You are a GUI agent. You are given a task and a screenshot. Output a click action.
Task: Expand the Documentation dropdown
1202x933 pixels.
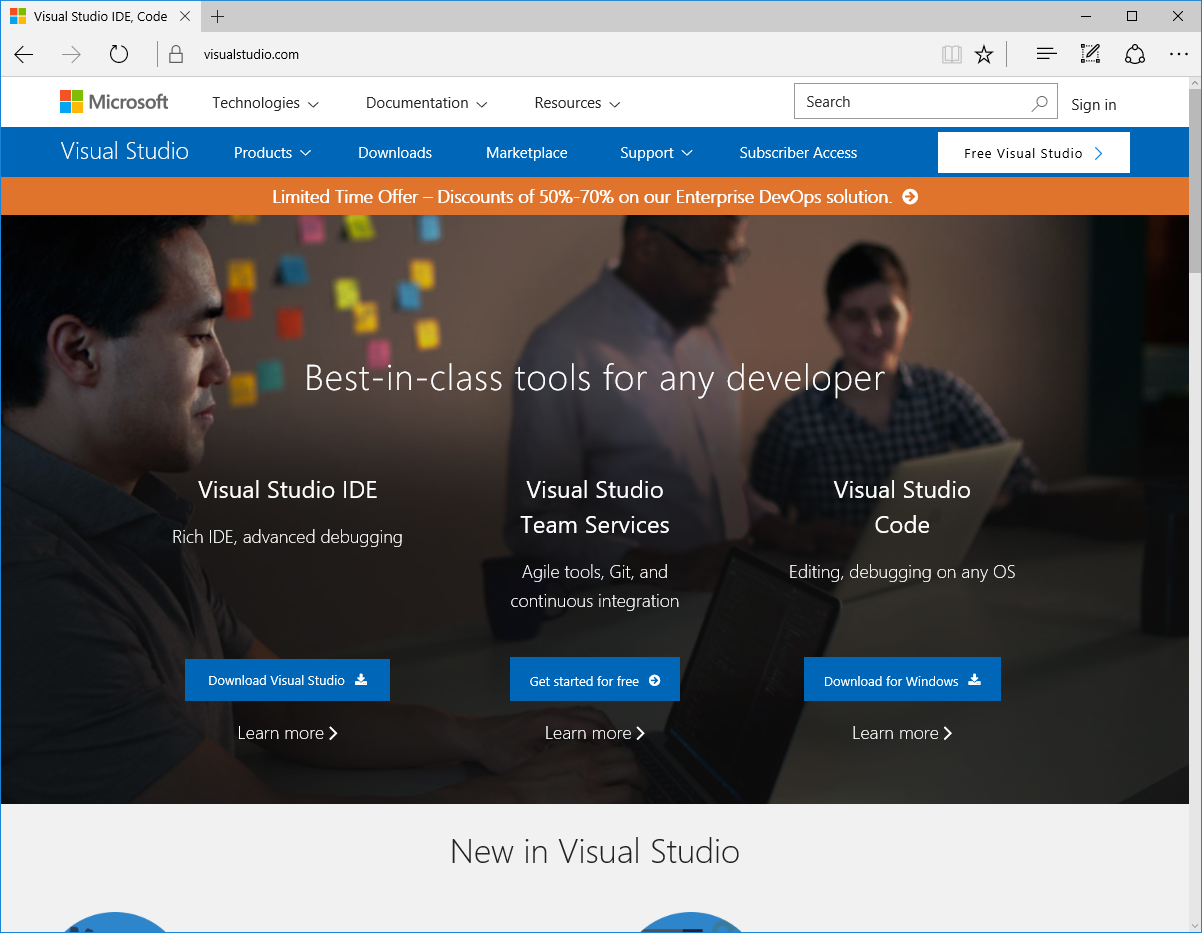tap(426, 103)
